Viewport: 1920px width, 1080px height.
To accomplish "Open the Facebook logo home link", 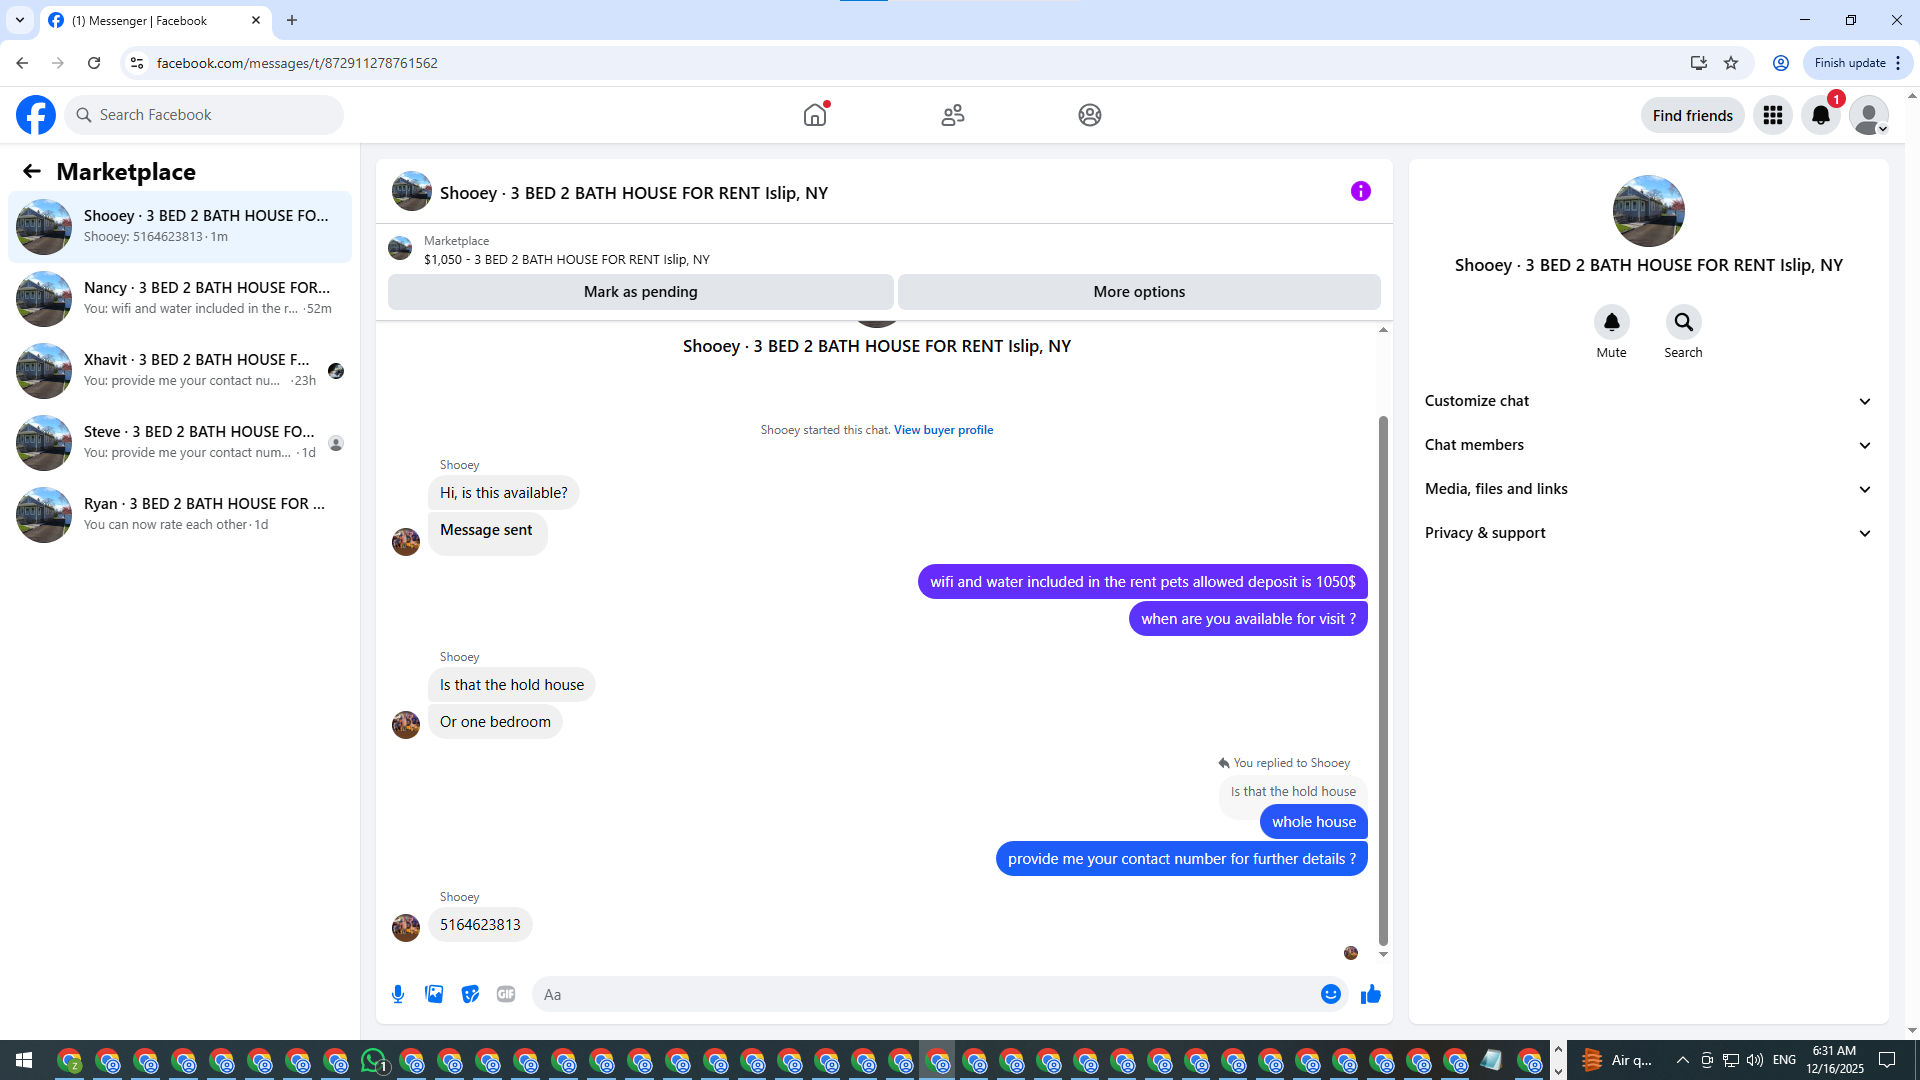I will [36, 115].
